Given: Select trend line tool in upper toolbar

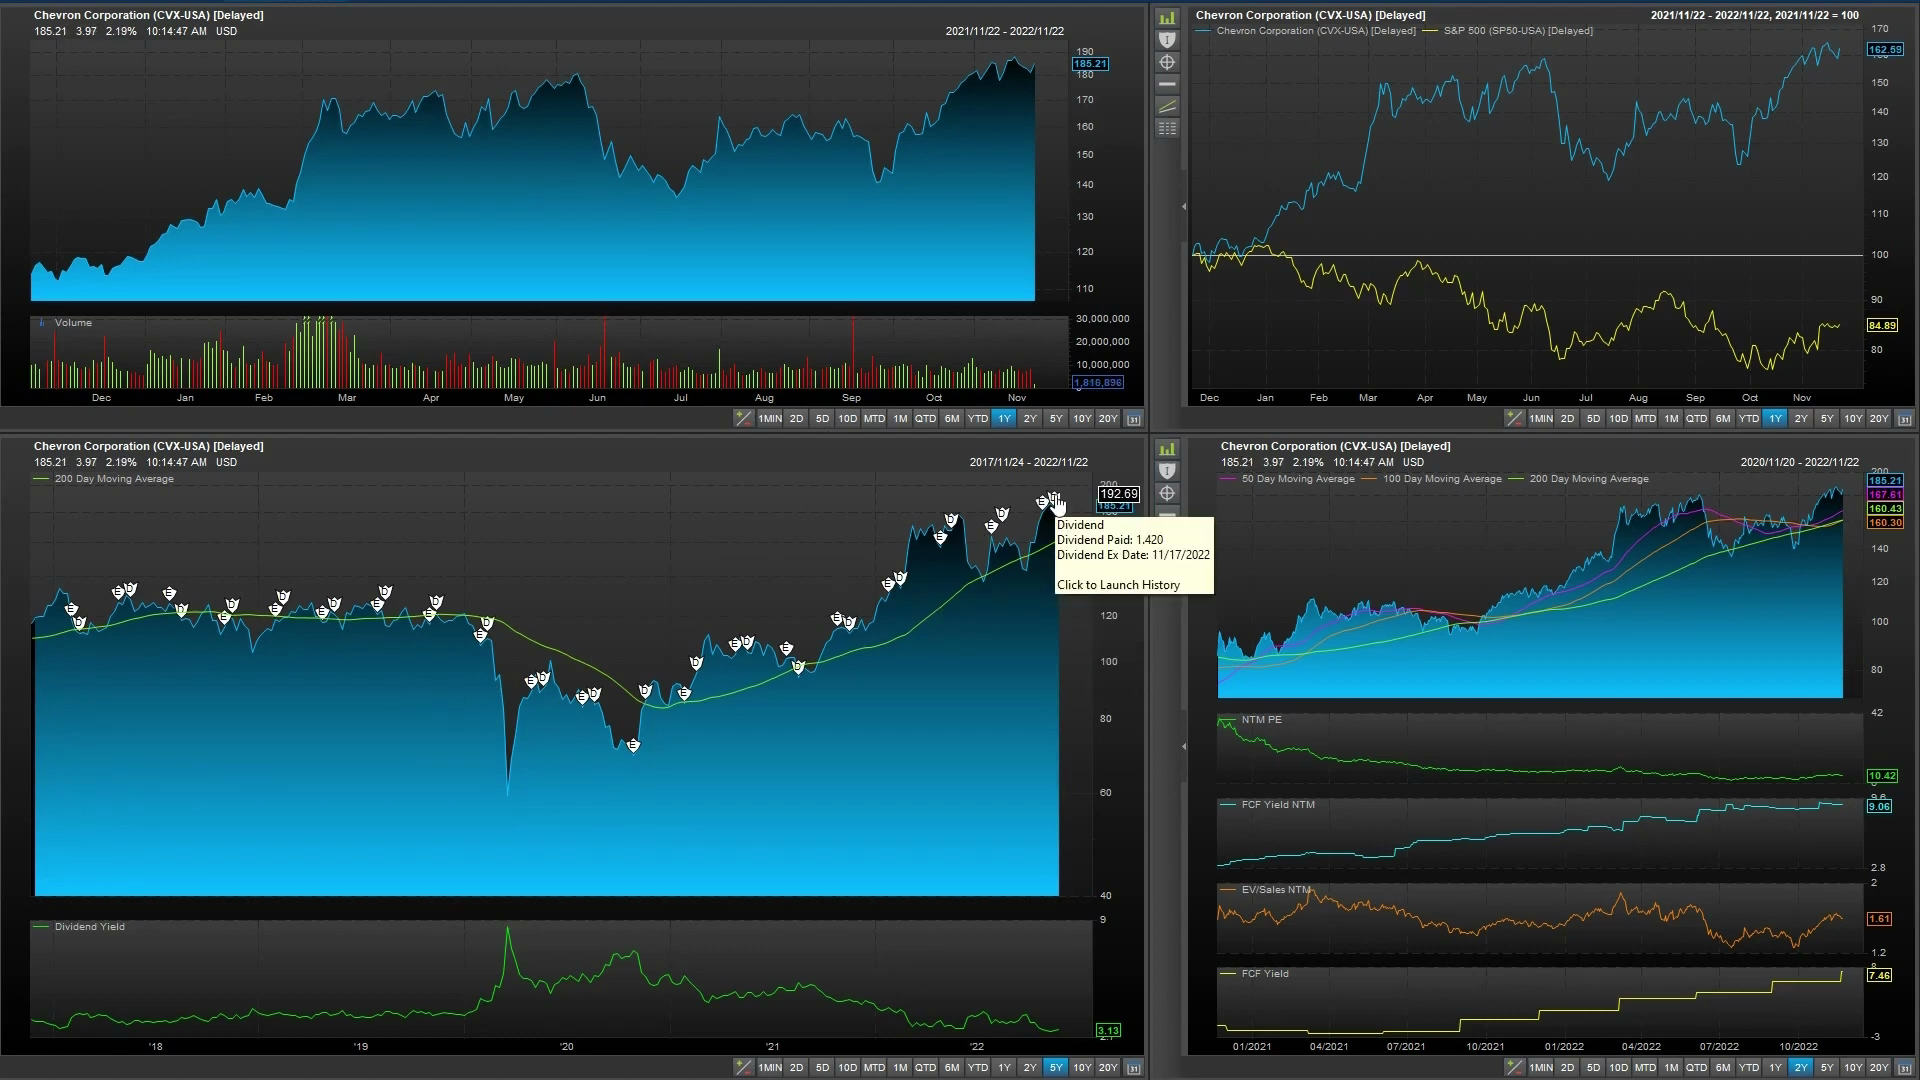Looking at the screenshot, I should coord(1167,106).
